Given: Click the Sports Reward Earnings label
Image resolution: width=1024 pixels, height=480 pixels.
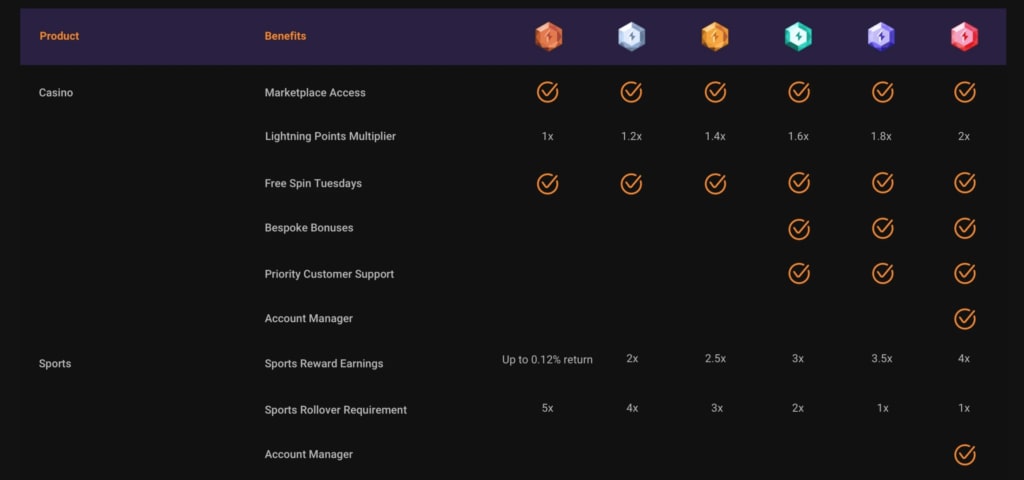Looking at the screenshot, I should pyautogui.click(x=324, y=364).
